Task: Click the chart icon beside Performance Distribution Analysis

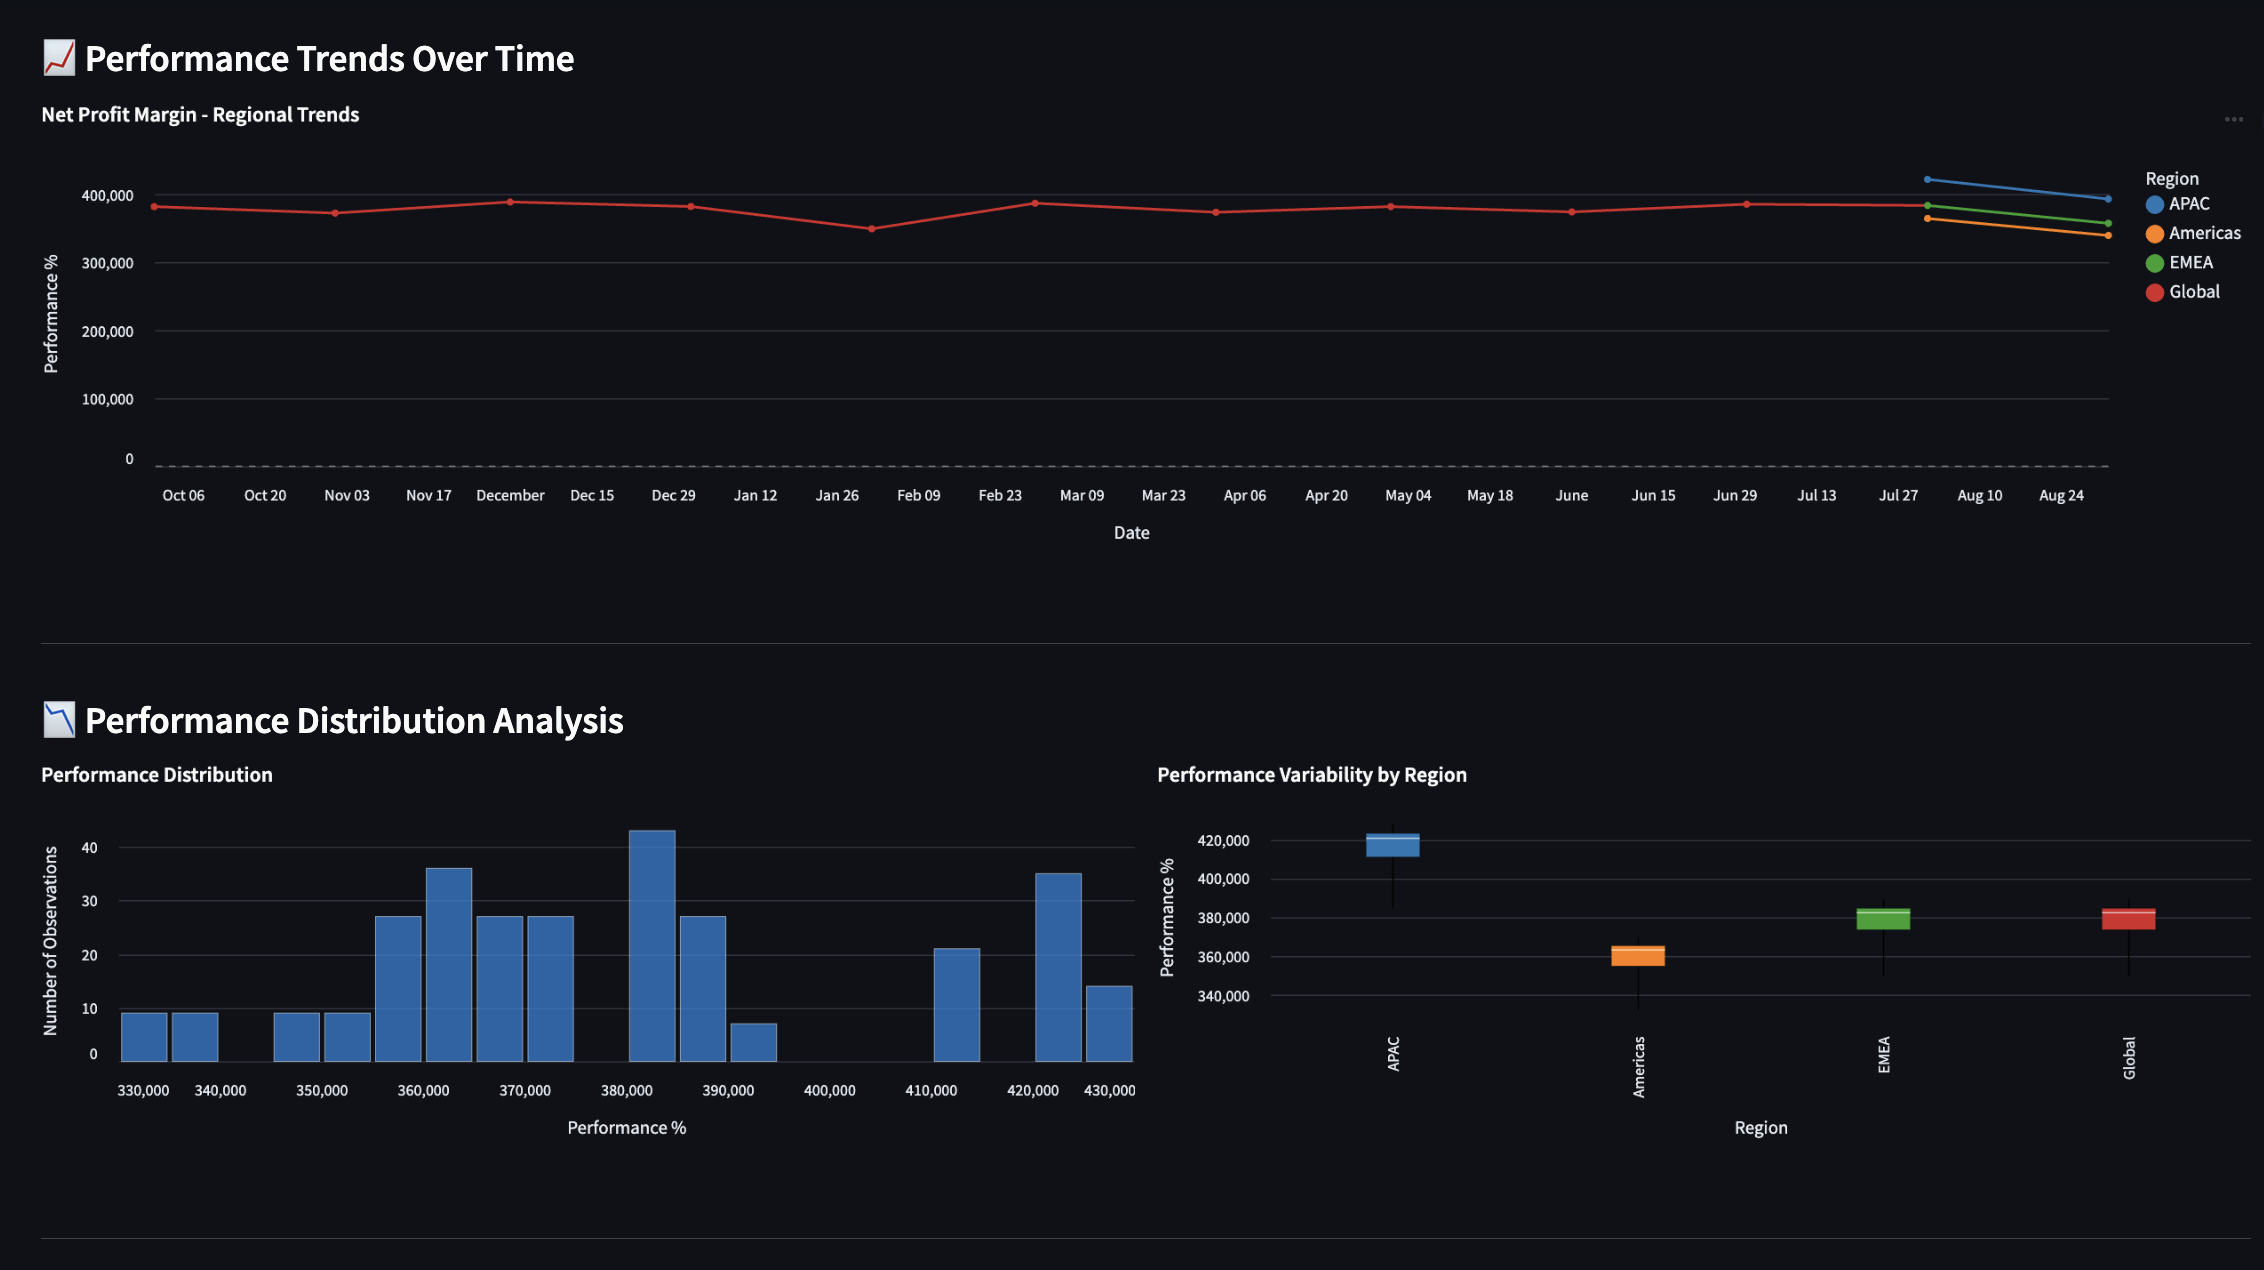Action: (58, 719)
